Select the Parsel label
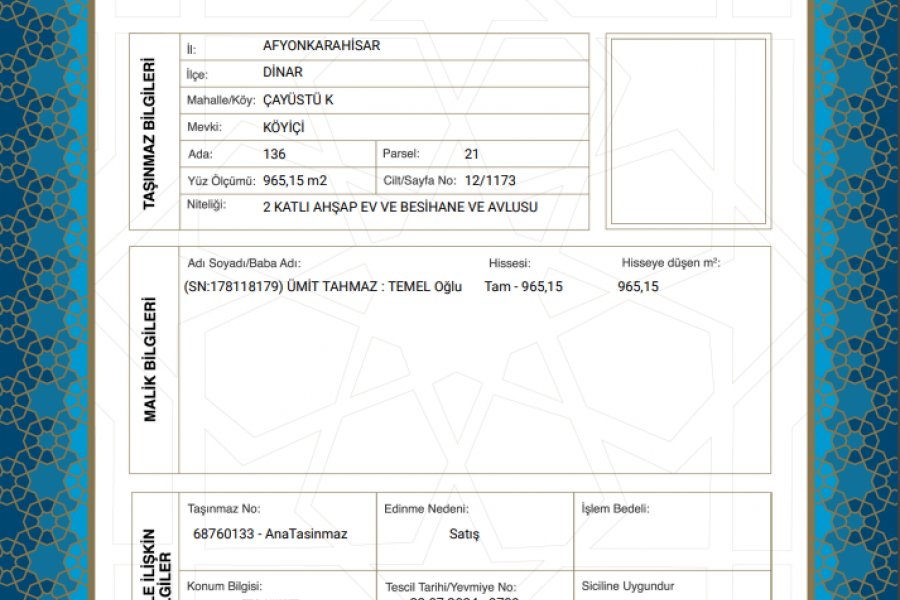Viewport: 900px width, 600px height. pyautogui.click(x=401, y=153)
